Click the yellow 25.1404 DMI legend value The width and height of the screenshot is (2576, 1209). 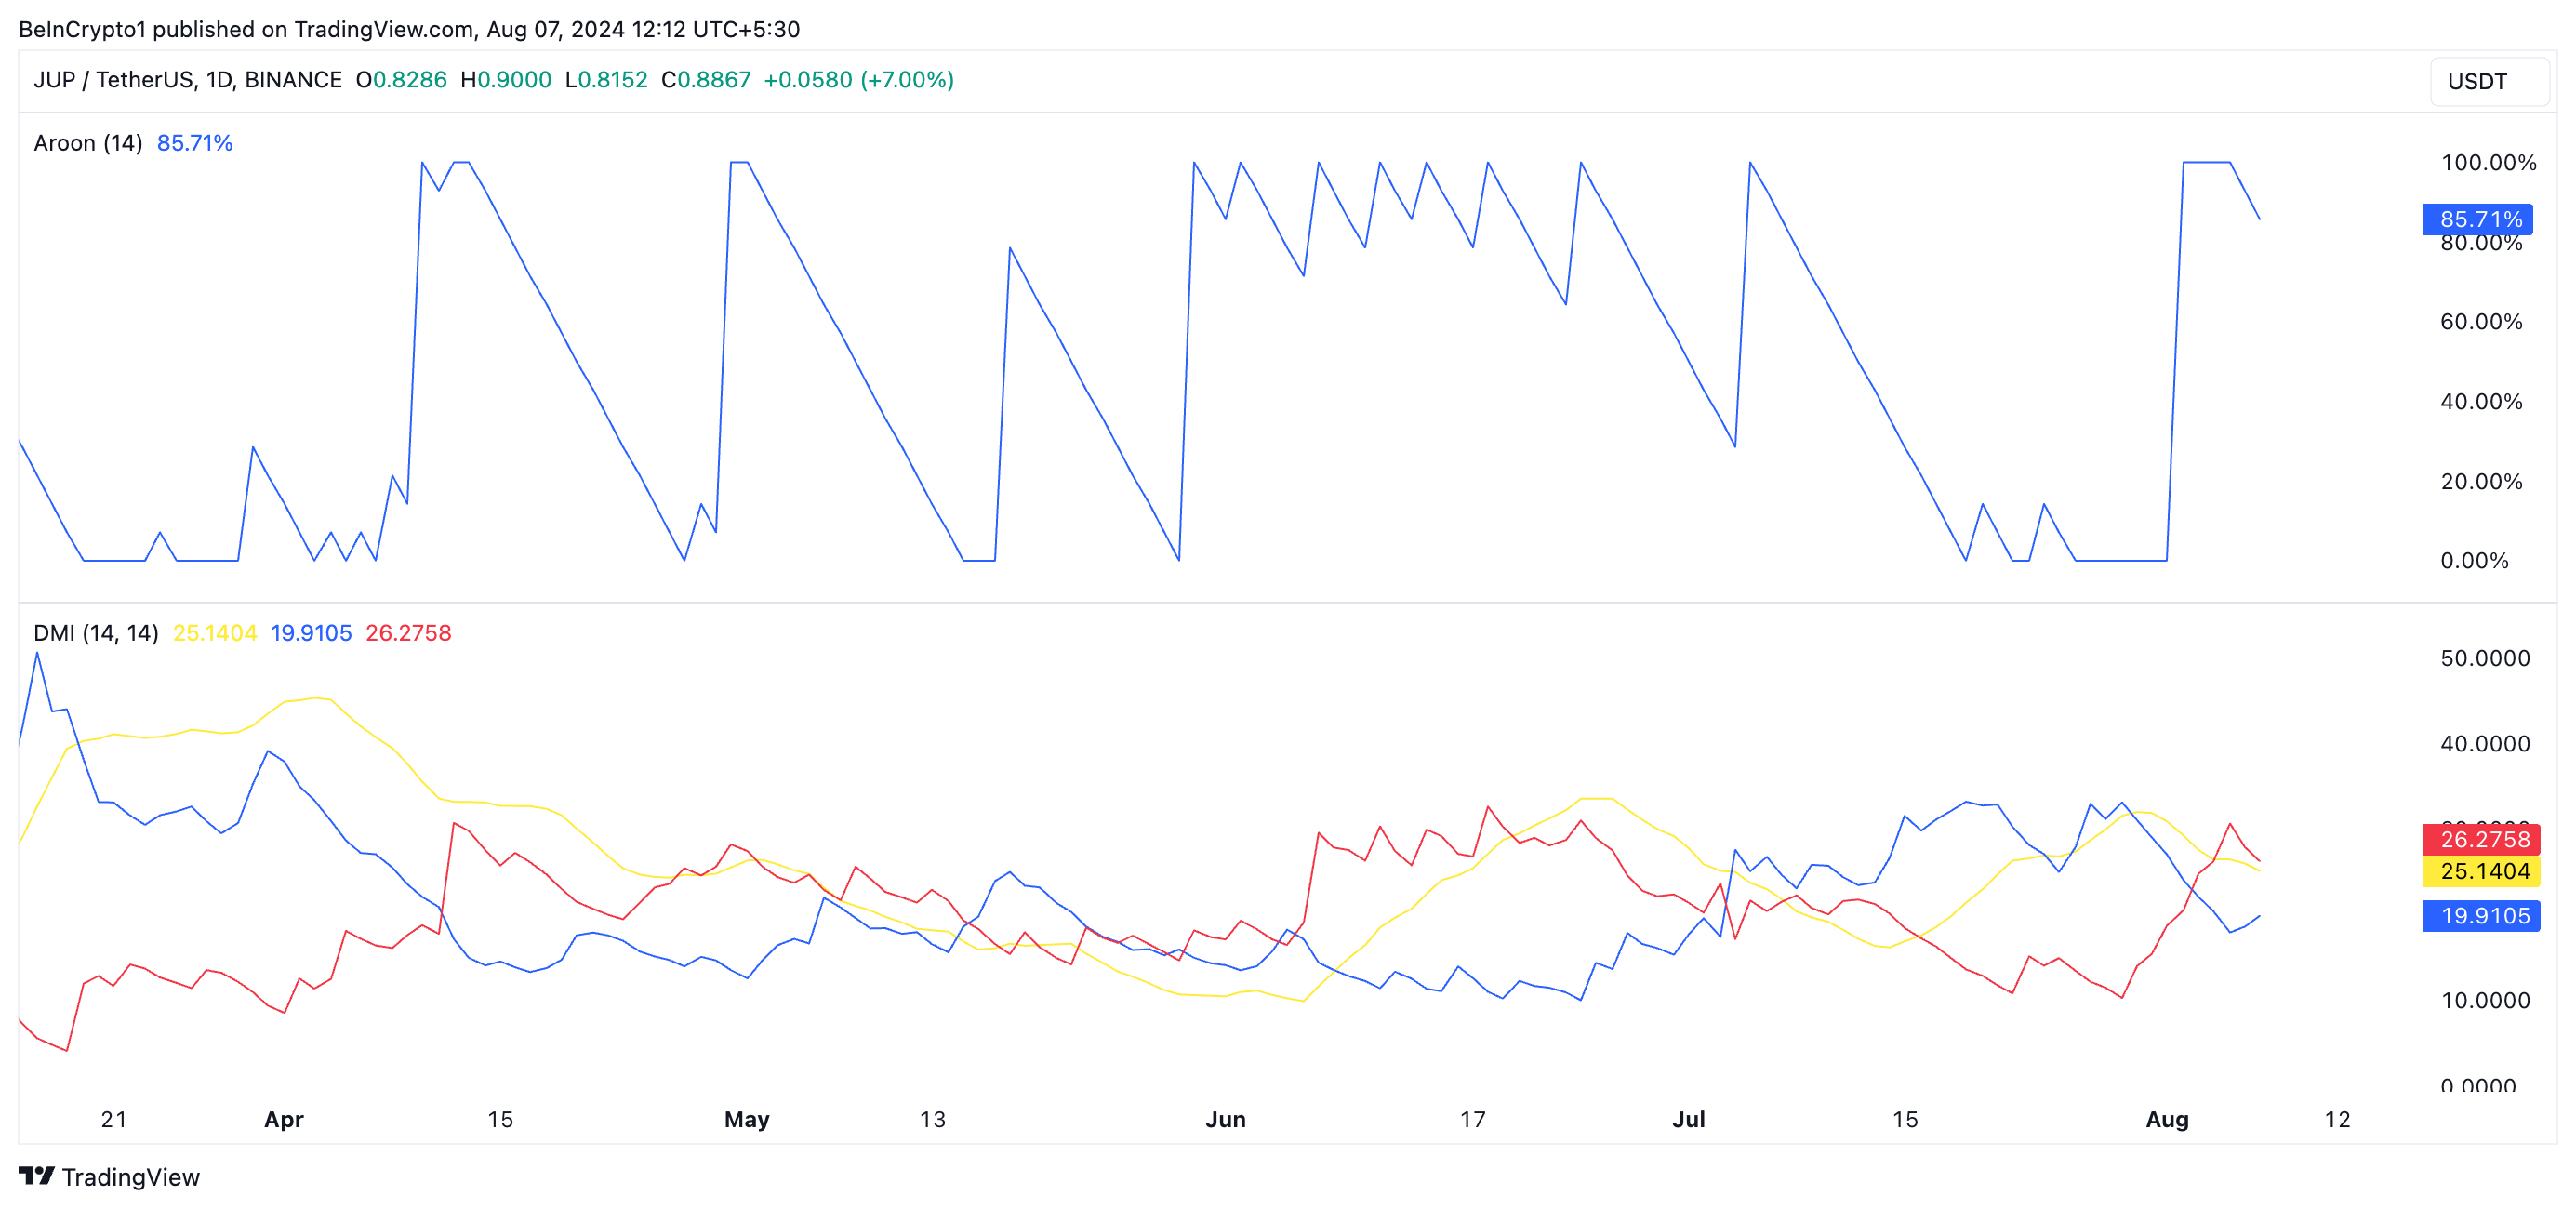215,633
